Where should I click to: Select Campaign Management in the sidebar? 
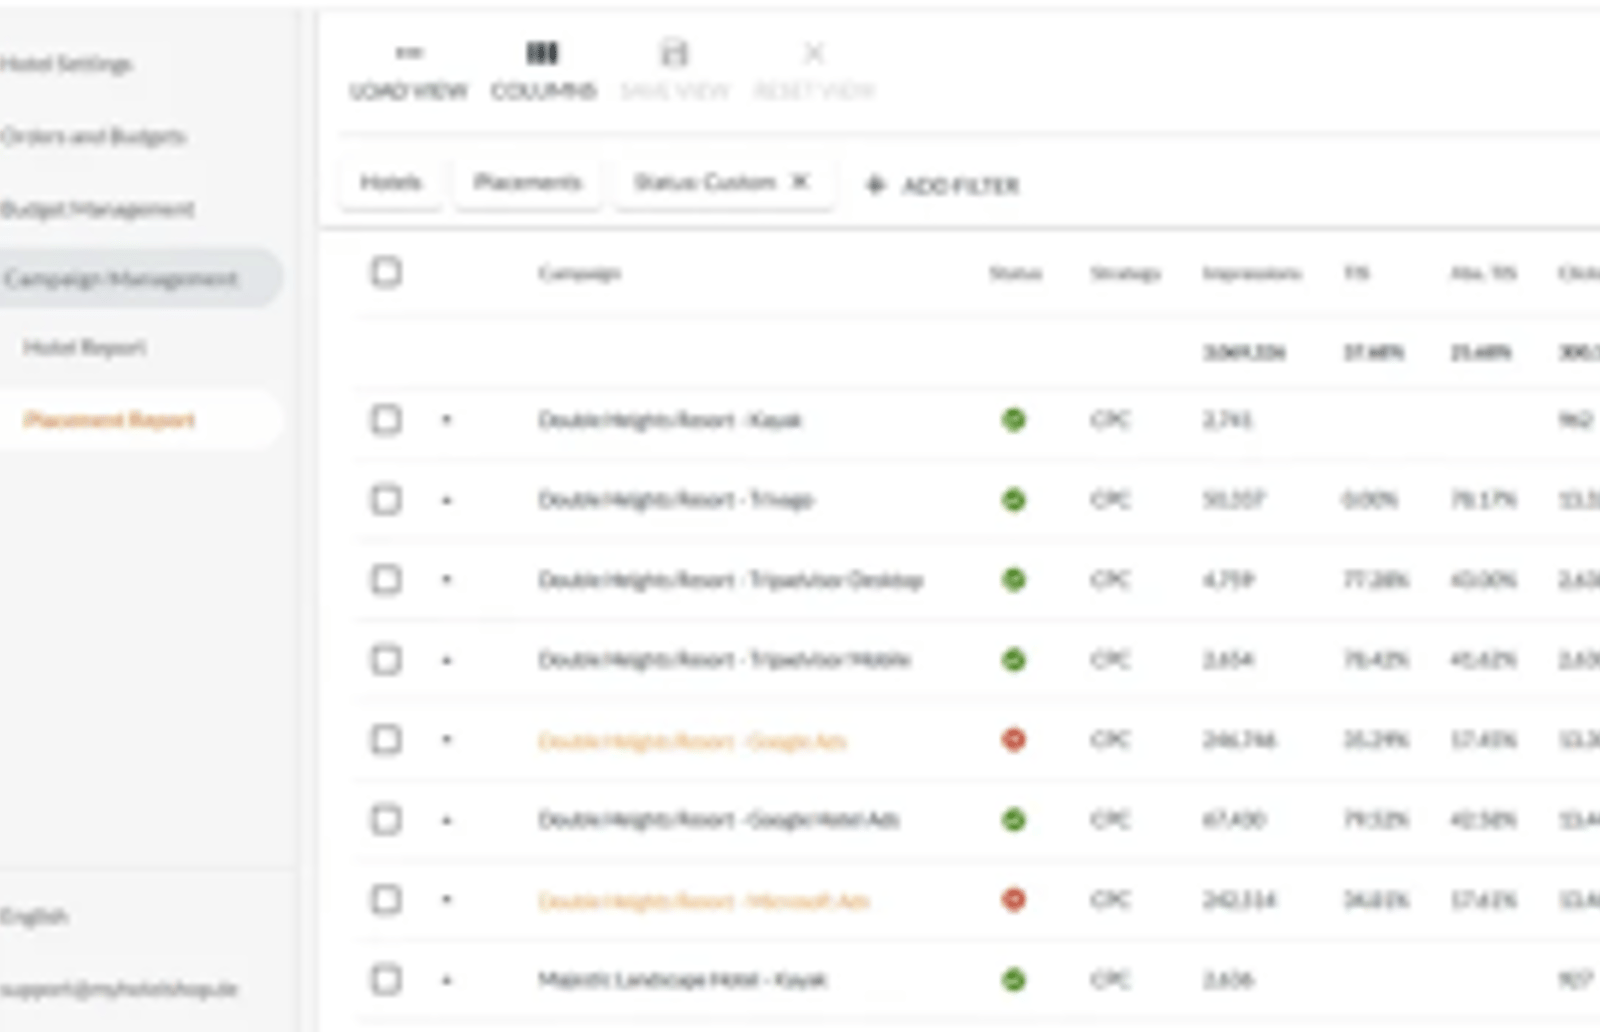140,278
